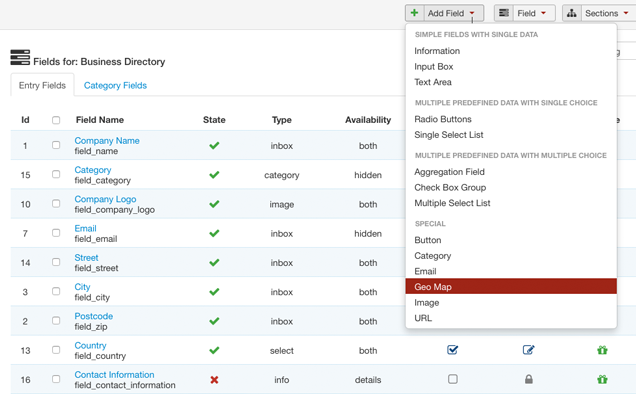Click the red X state for Contact Information
The width and height of the screenshot is (636, 394).
(214, 379)
